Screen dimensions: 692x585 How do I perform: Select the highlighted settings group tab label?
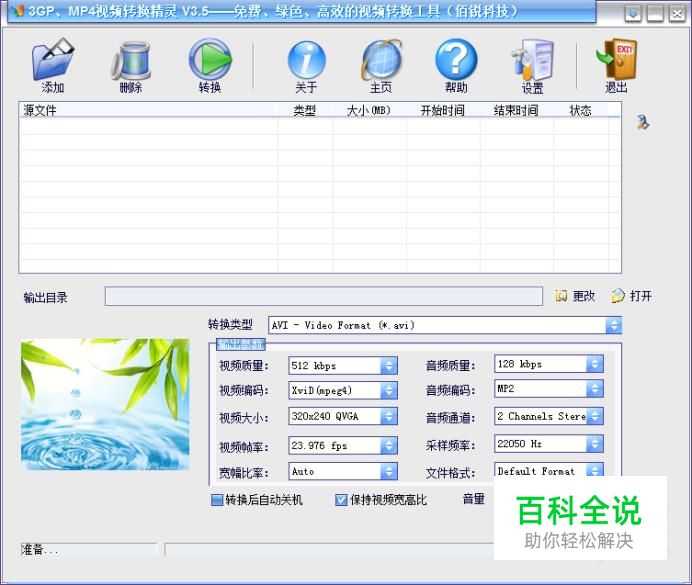point(241,345)
